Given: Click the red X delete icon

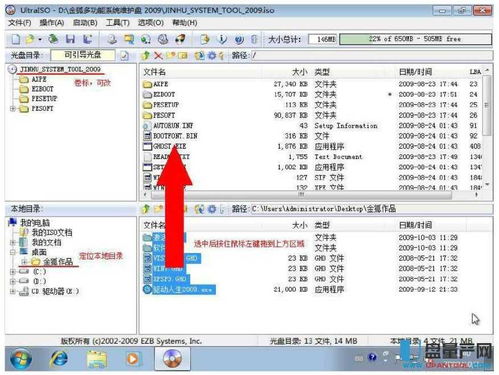Looking at the screenshot, I should pyautogui.click(x=158, y=55).
